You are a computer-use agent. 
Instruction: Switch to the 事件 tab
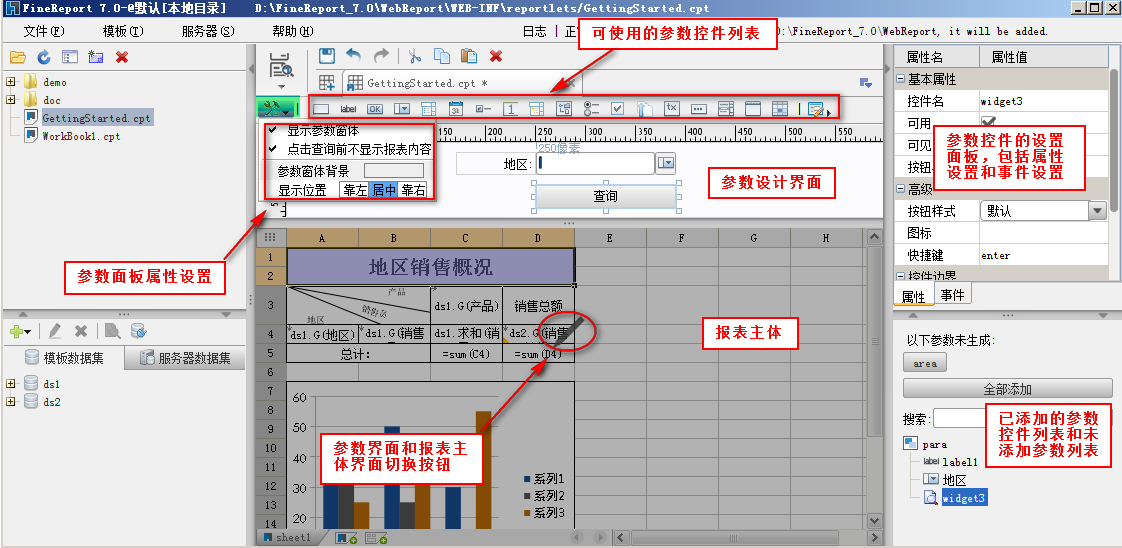[952, 295]
